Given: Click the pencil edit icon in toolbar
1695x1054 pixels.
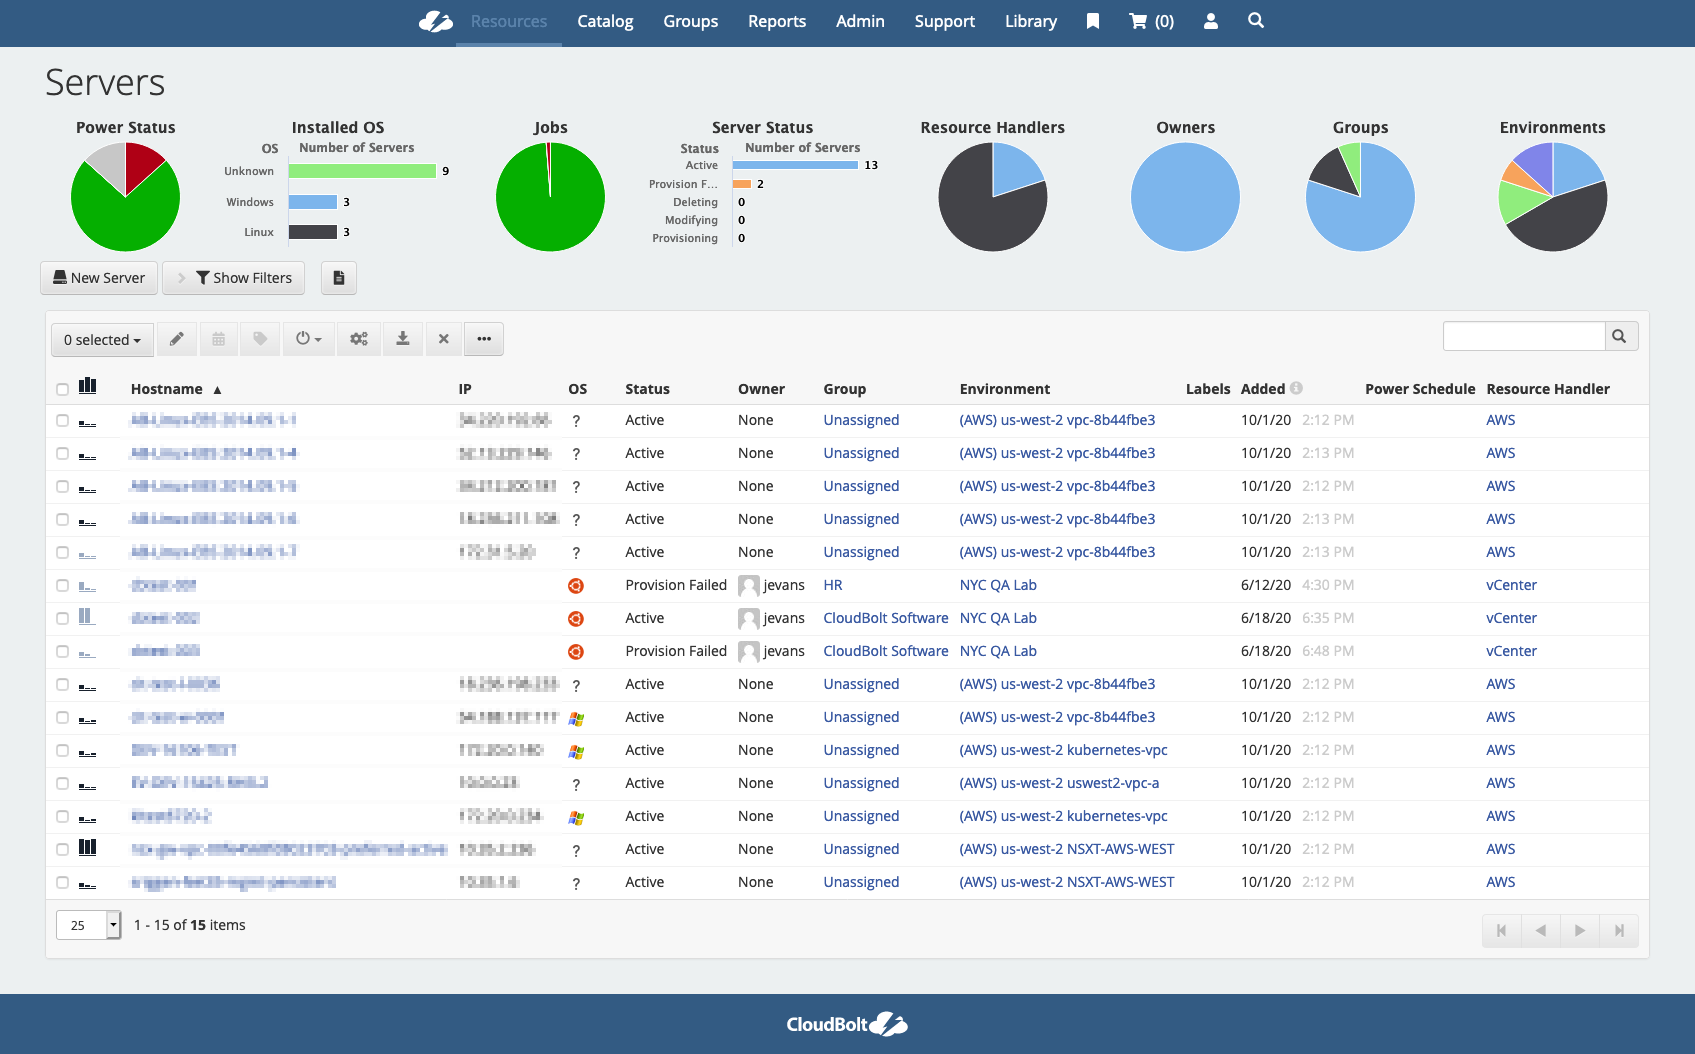Looking at the screenshot, I should click(176, 339).
